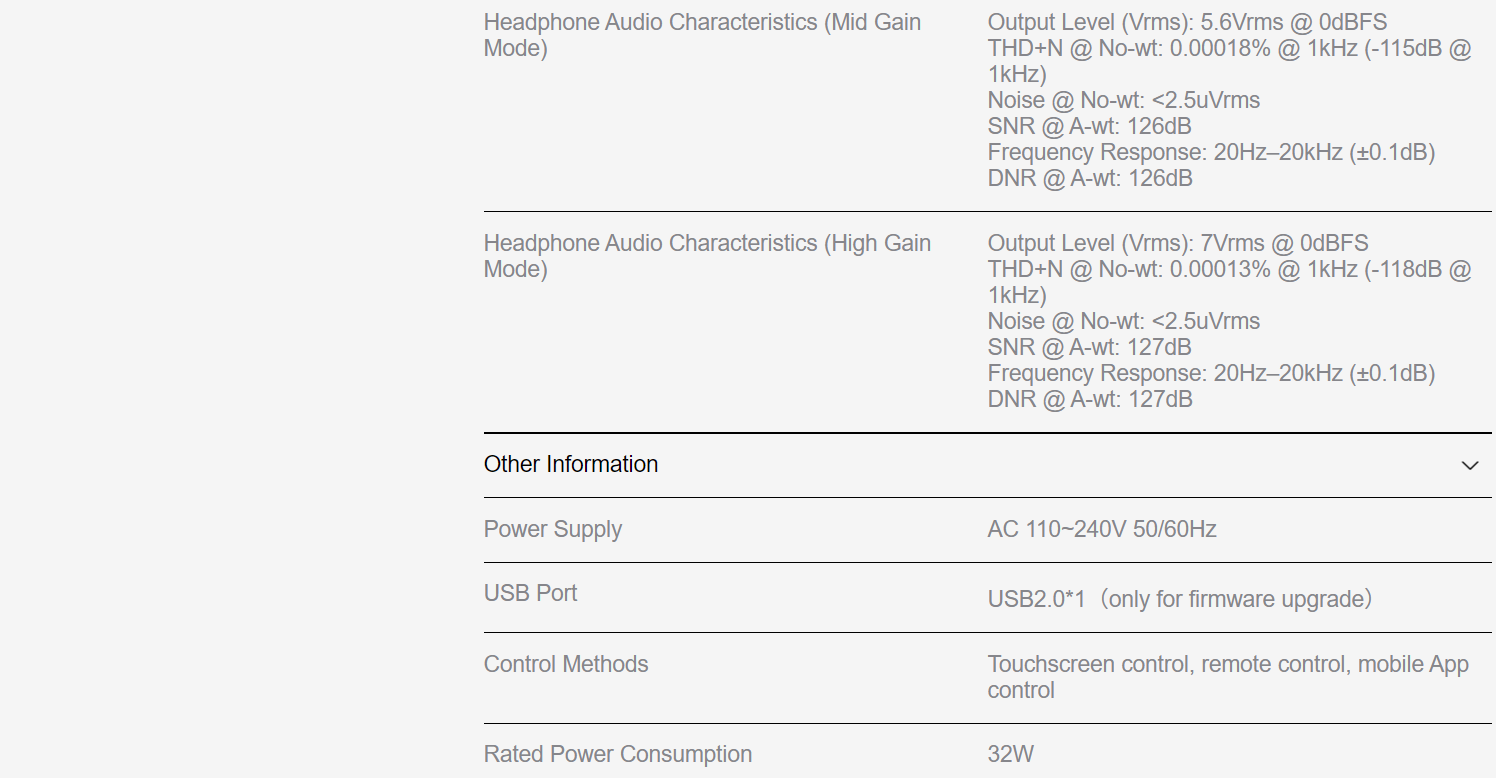The height and width of the screenshot is (778, 1496).
Task: Click the USB2.0 firmware upgrade text
Action: (1180, 599)
